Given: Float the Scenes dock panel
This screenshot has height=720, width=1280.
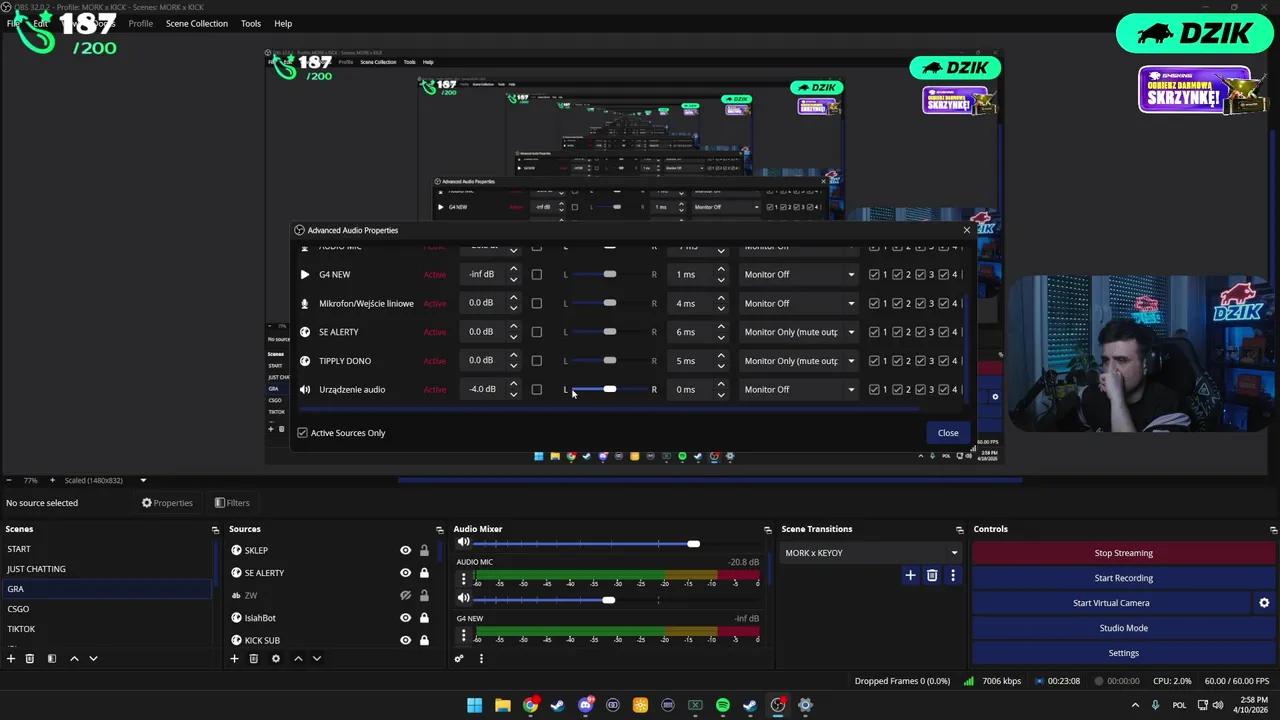Looking at the screenshot, I should (215, 530).
